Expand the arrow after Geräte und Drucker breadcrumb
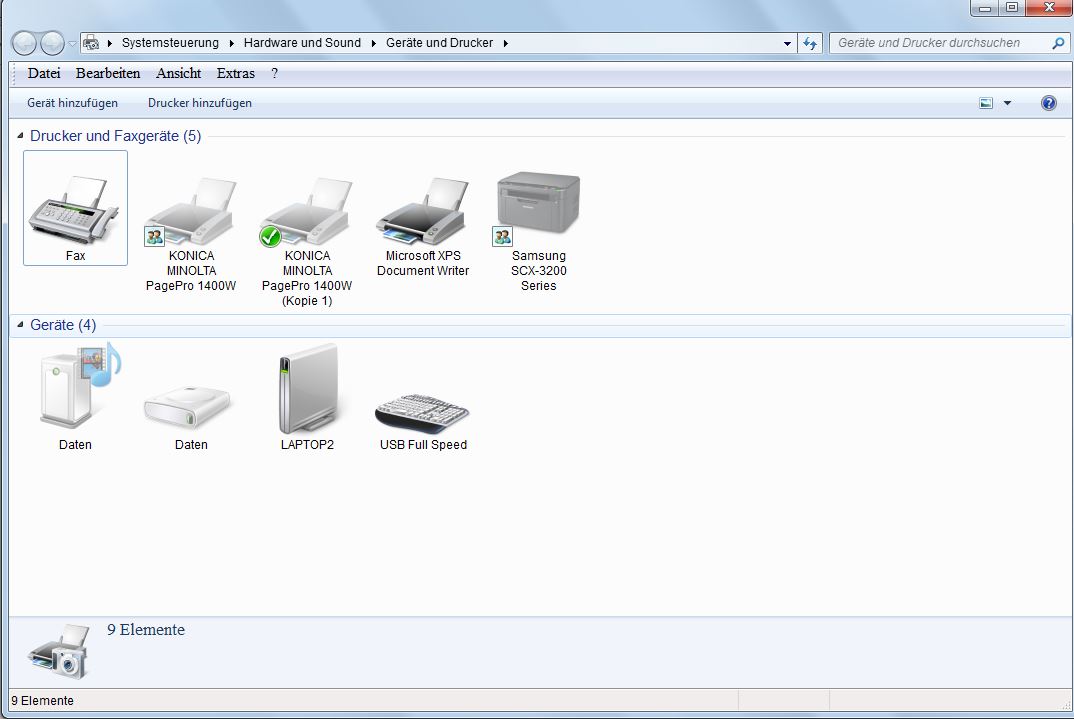The width and height of the screenshot is (1074, 719). [505, 43]
